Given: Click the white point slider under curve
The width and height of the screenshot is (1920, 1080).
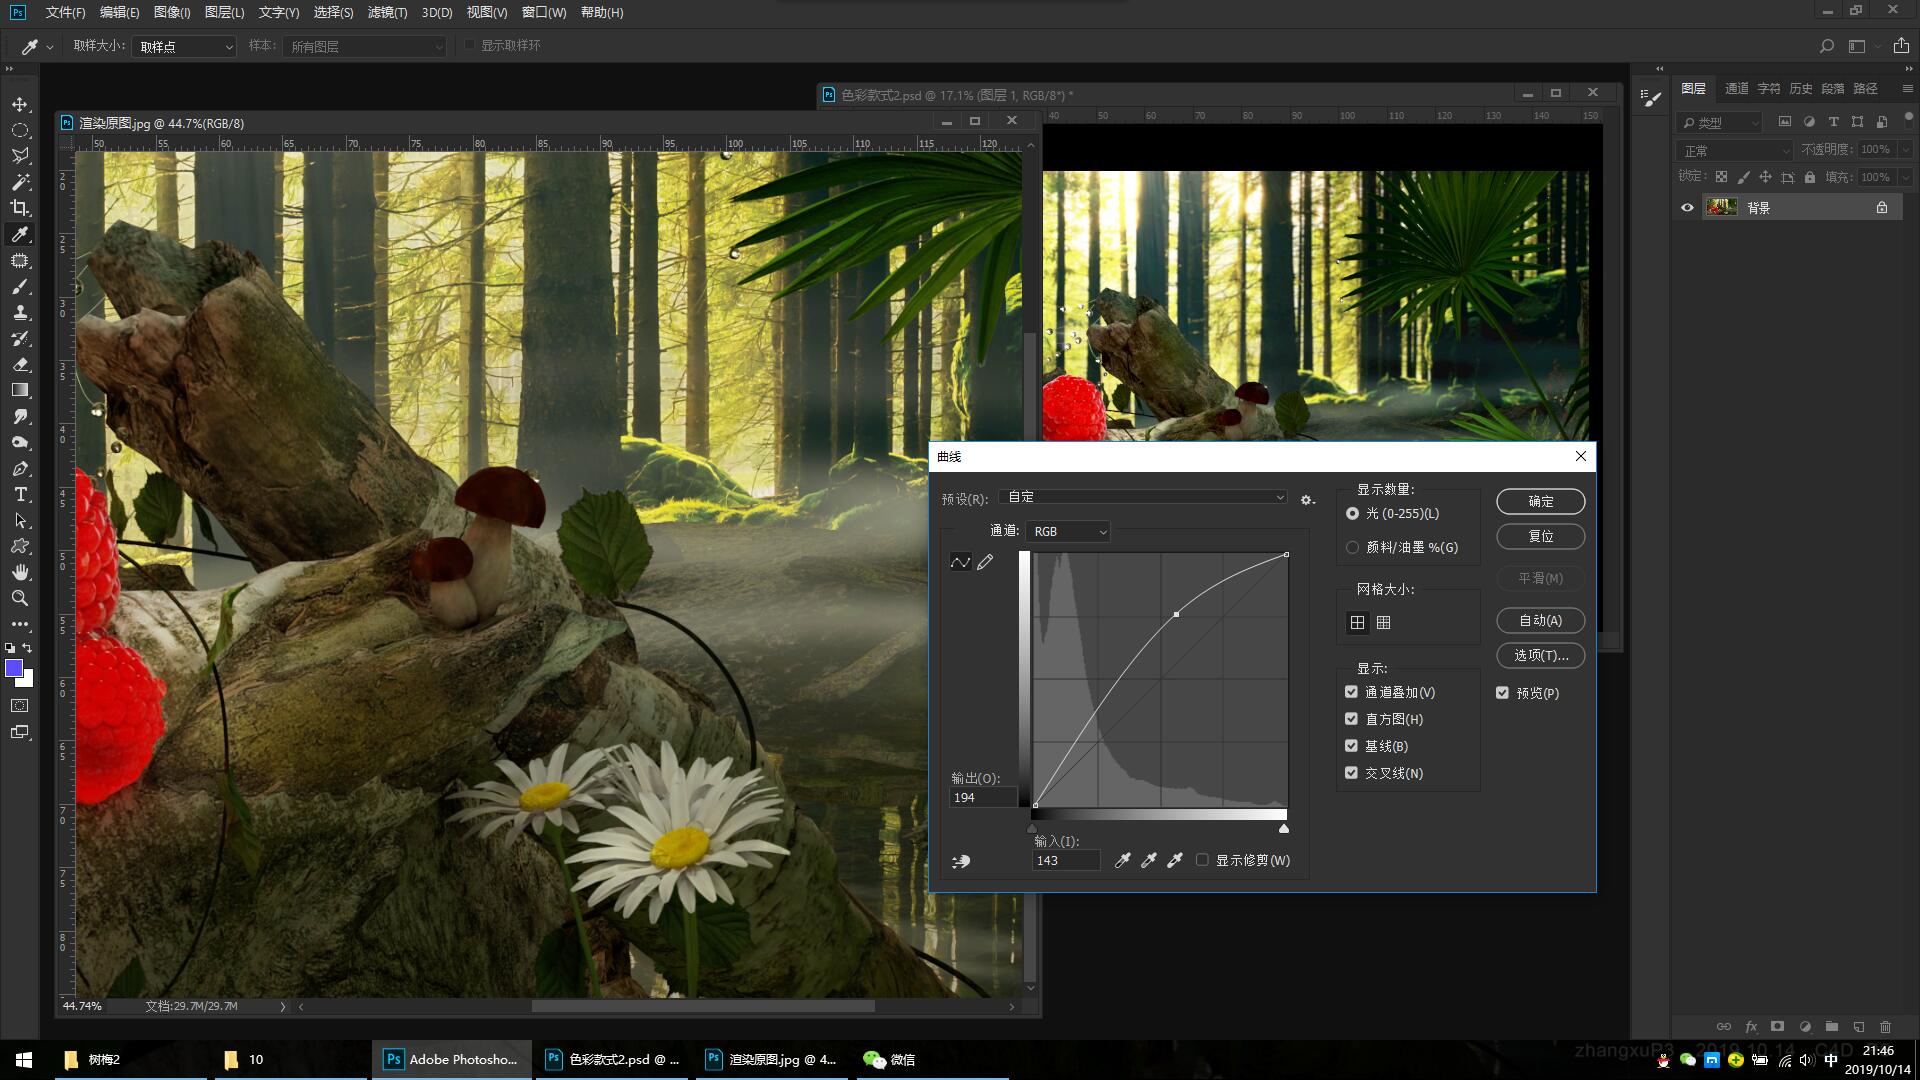Looking at the screenshot, I should point(1284,829).
